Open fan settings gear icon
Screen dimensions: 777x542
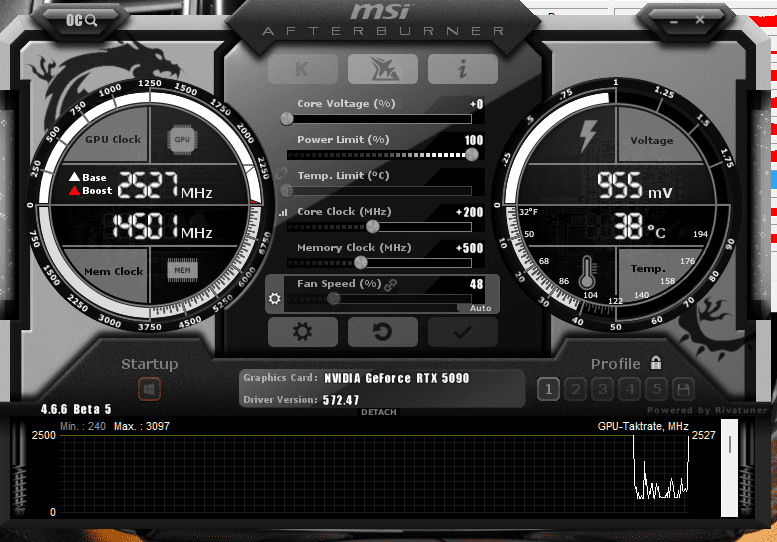[274, 298]
